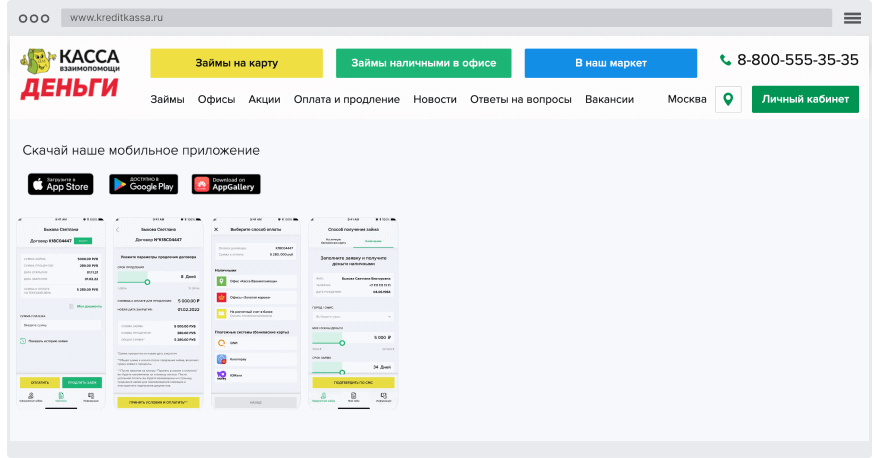Tap the green document nav icon in first phone screenshot
The width and height of the screenshot is (879, 458).
61,397
